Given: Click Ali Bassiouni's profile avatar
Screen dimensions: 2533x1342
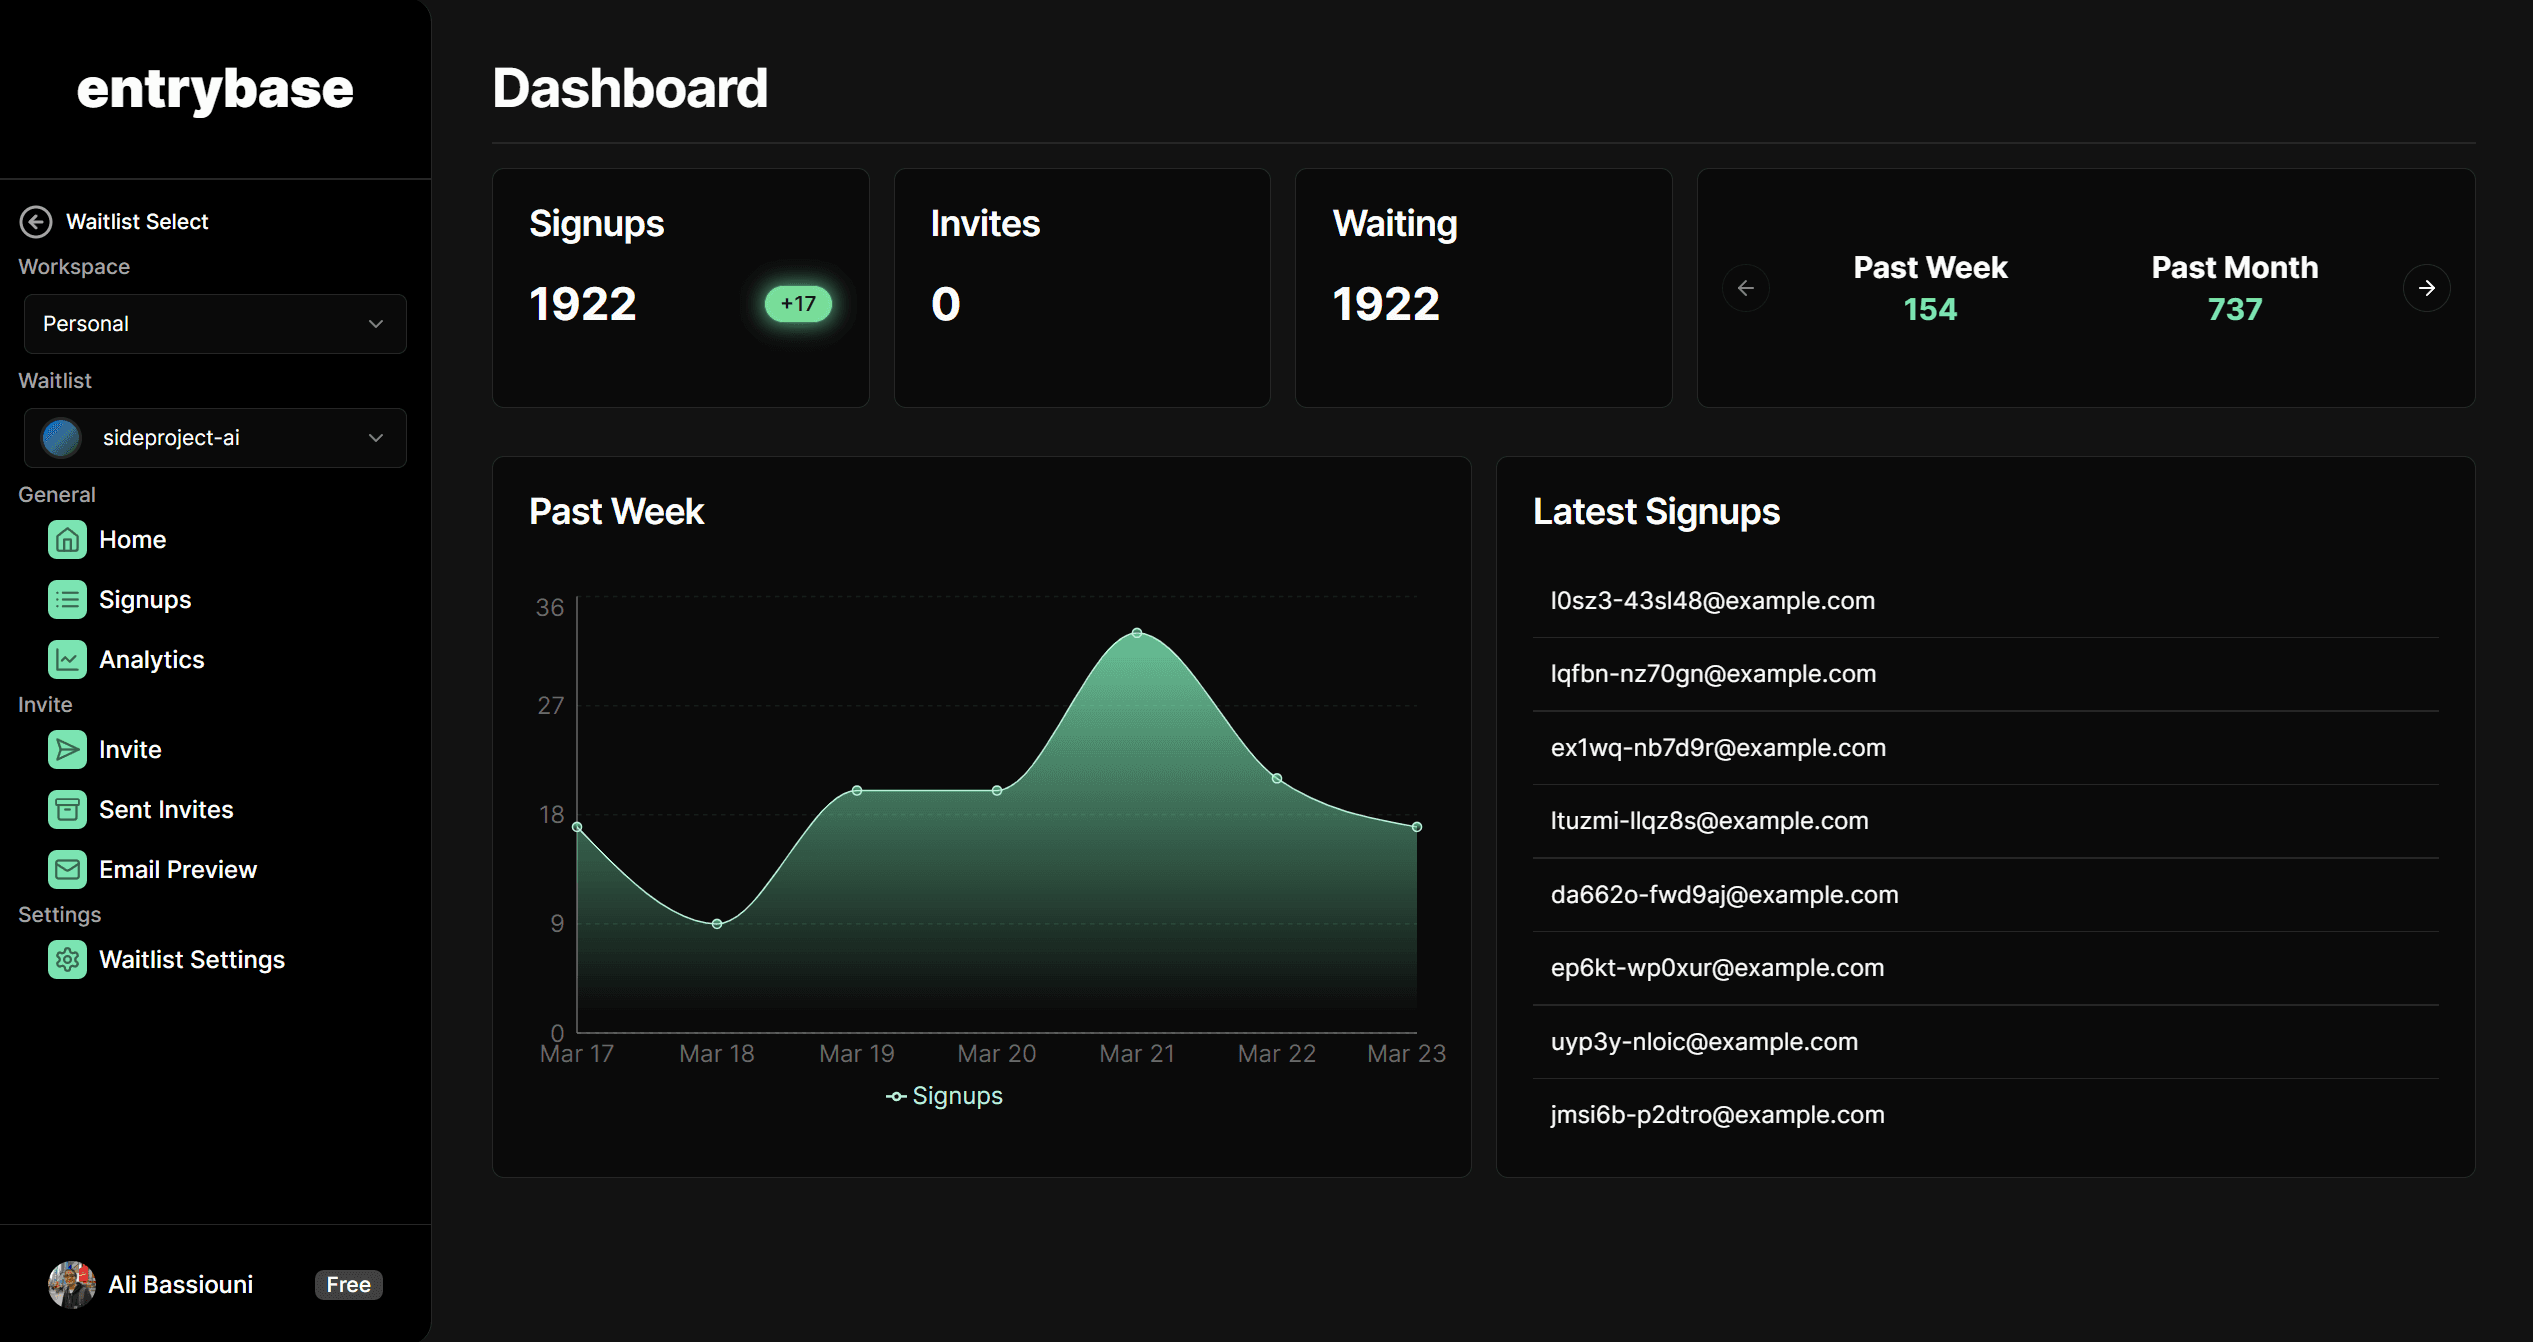Looking at the screenshot, I should 72,1284.
